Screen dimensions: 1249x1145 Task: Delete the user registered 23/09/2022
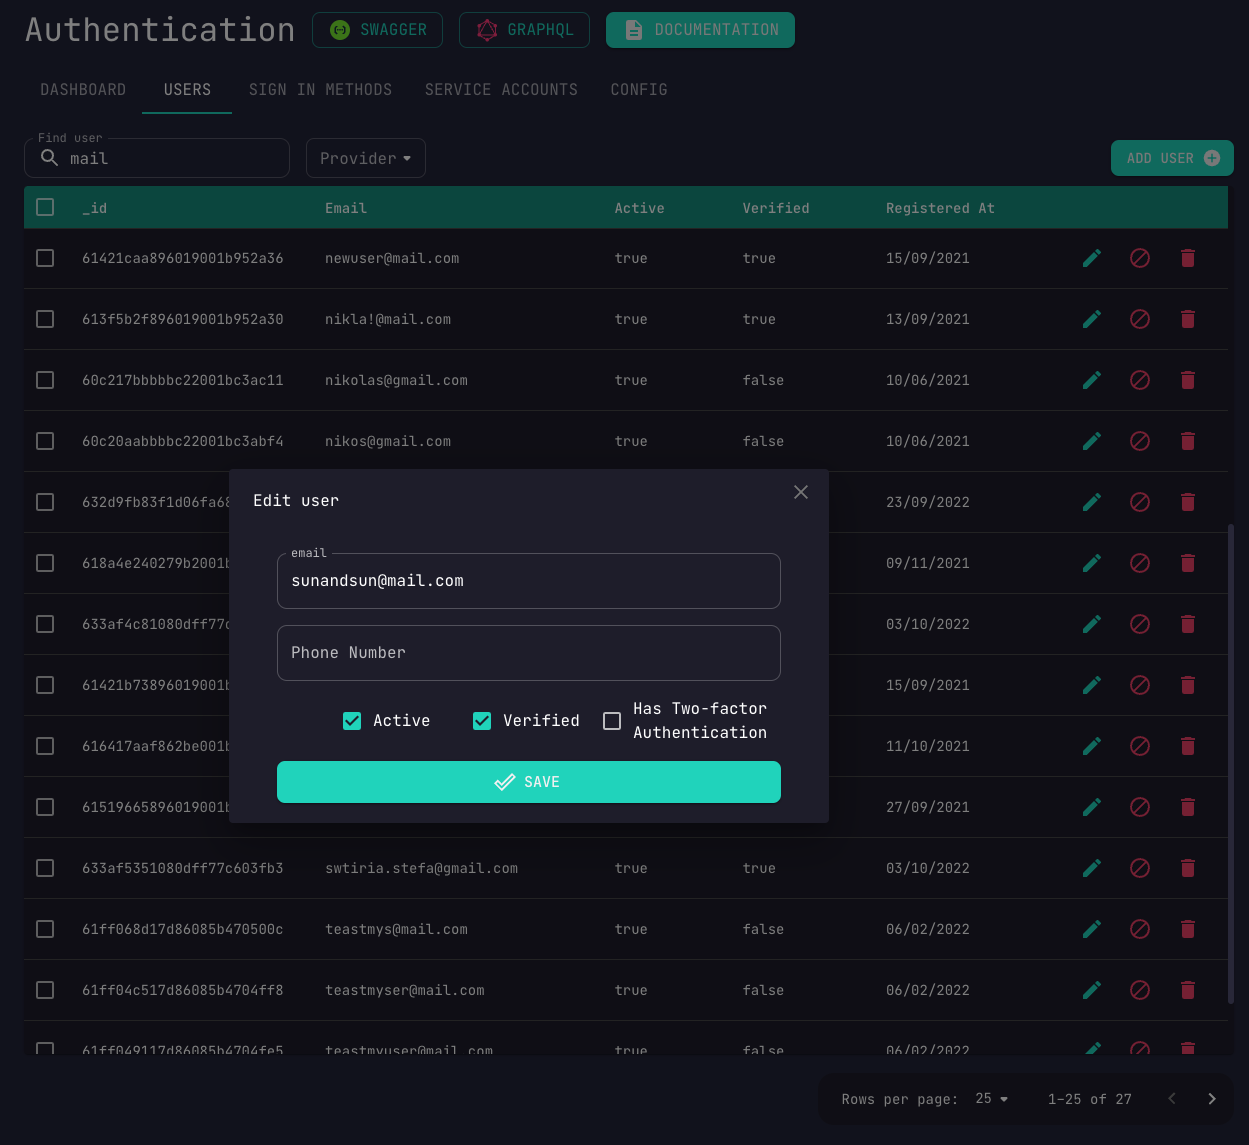click(x=1188, y=502)
